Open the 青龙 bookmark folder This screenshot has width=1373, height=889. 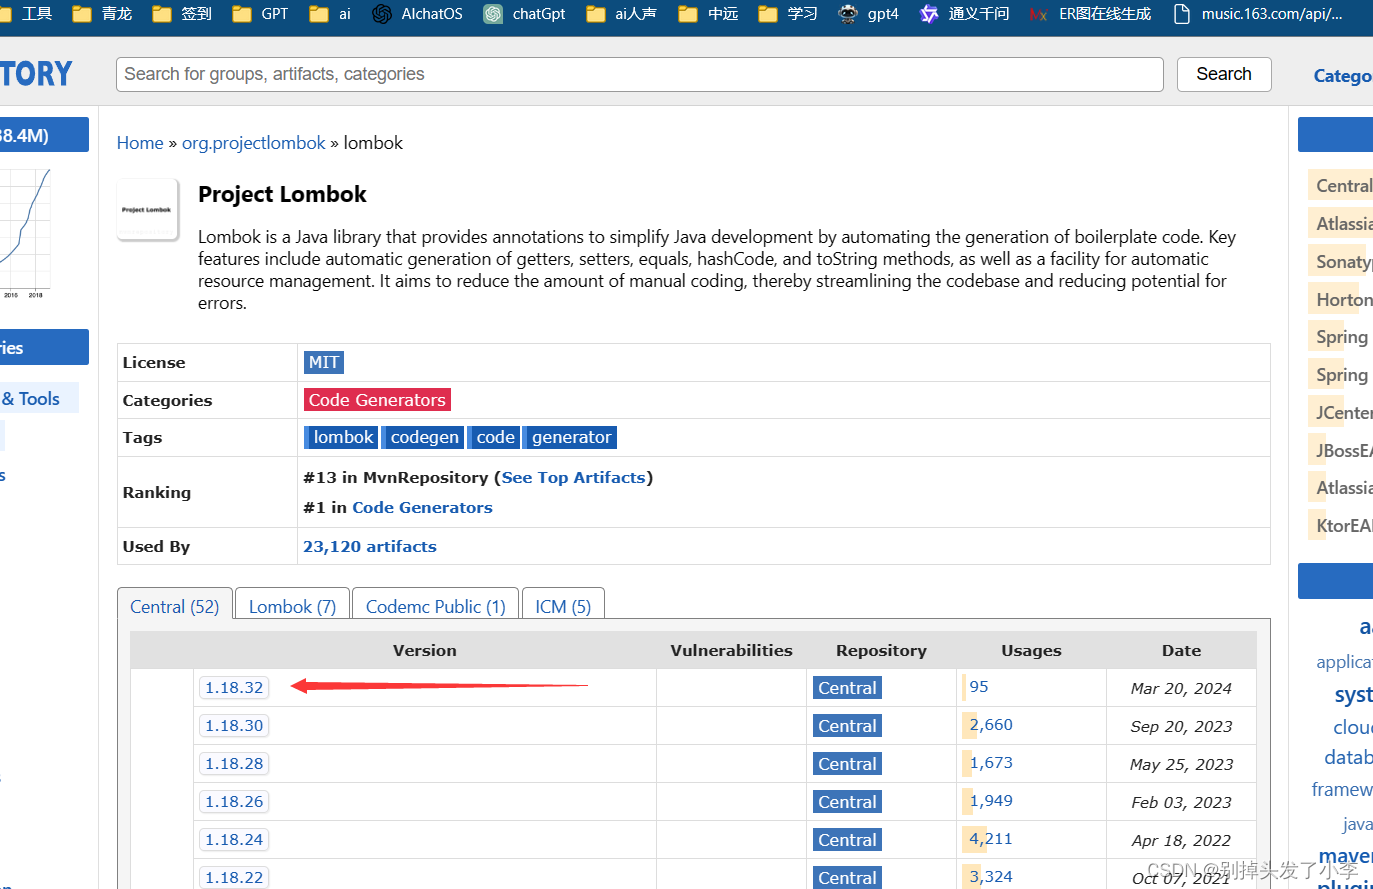pos(103,14)
